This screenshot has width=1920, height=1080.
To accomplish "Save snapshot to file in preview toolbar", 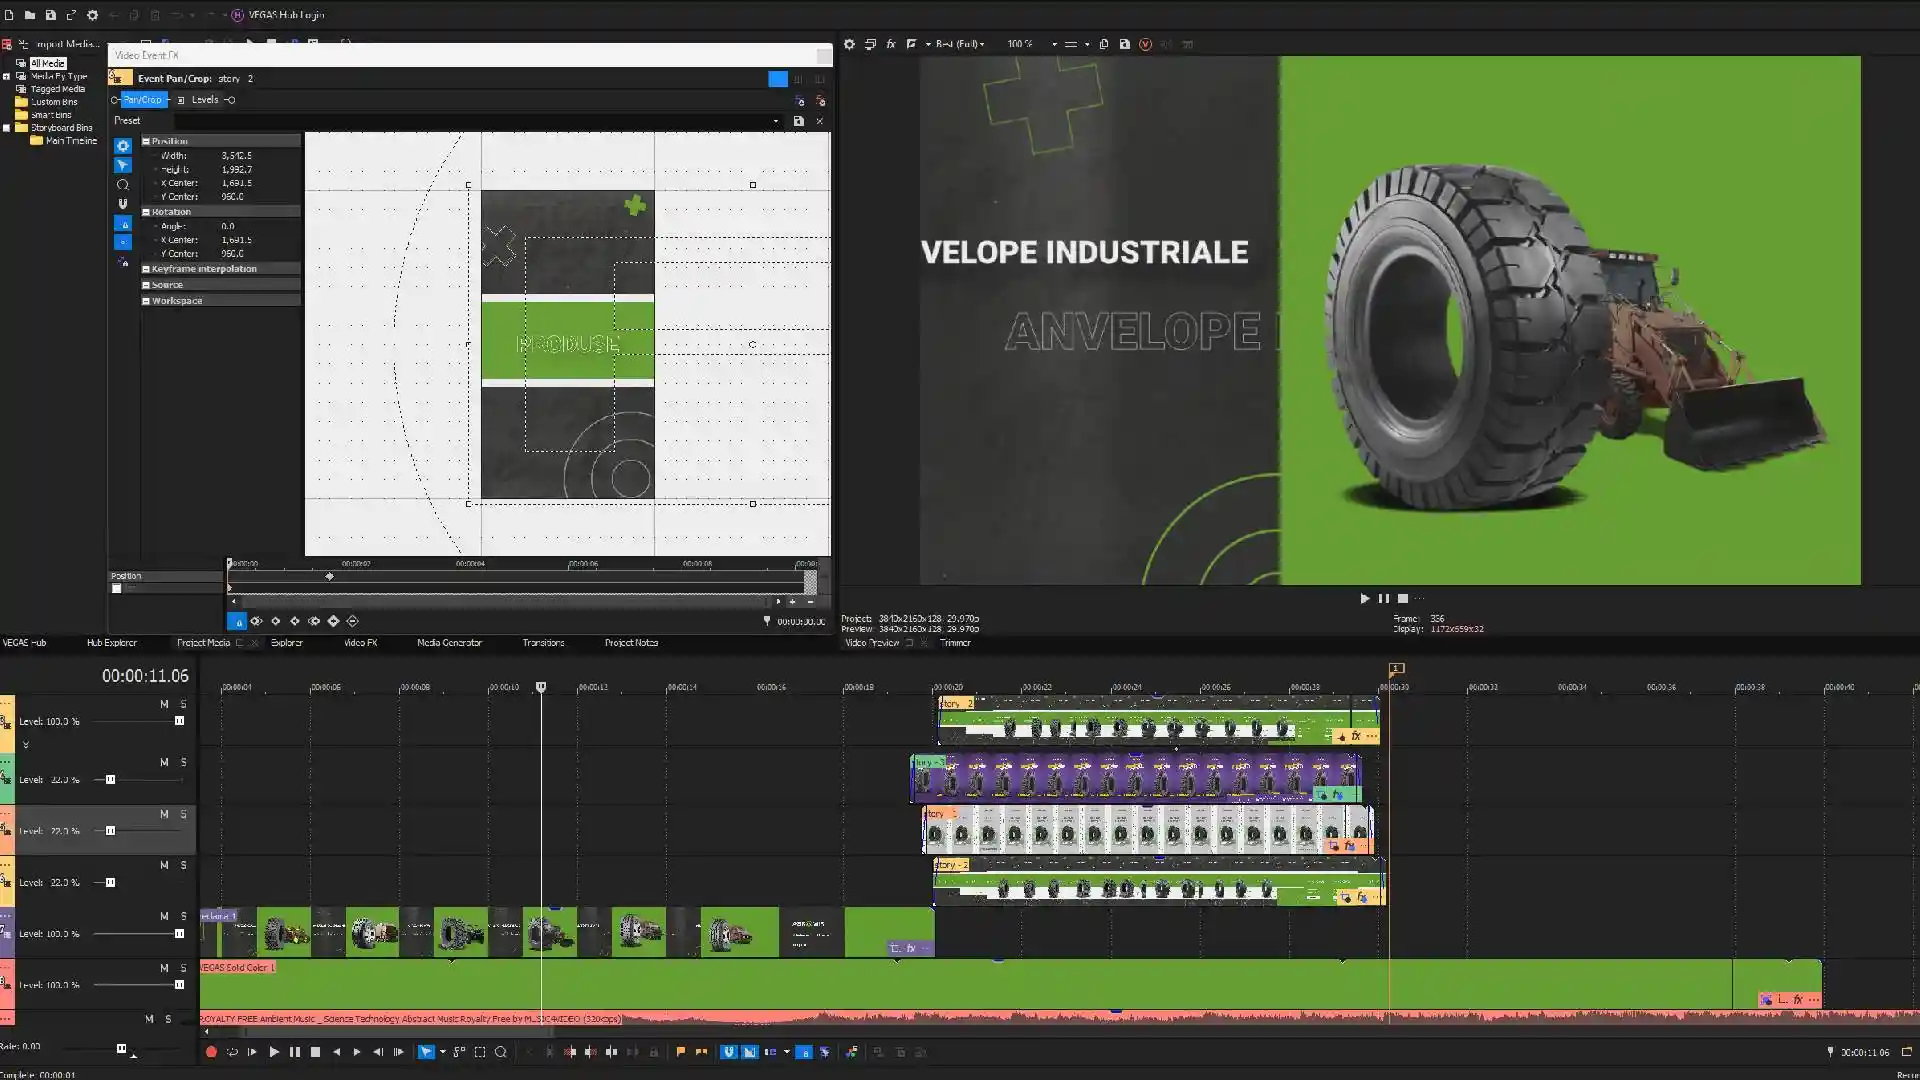I will click(1125, 44).
